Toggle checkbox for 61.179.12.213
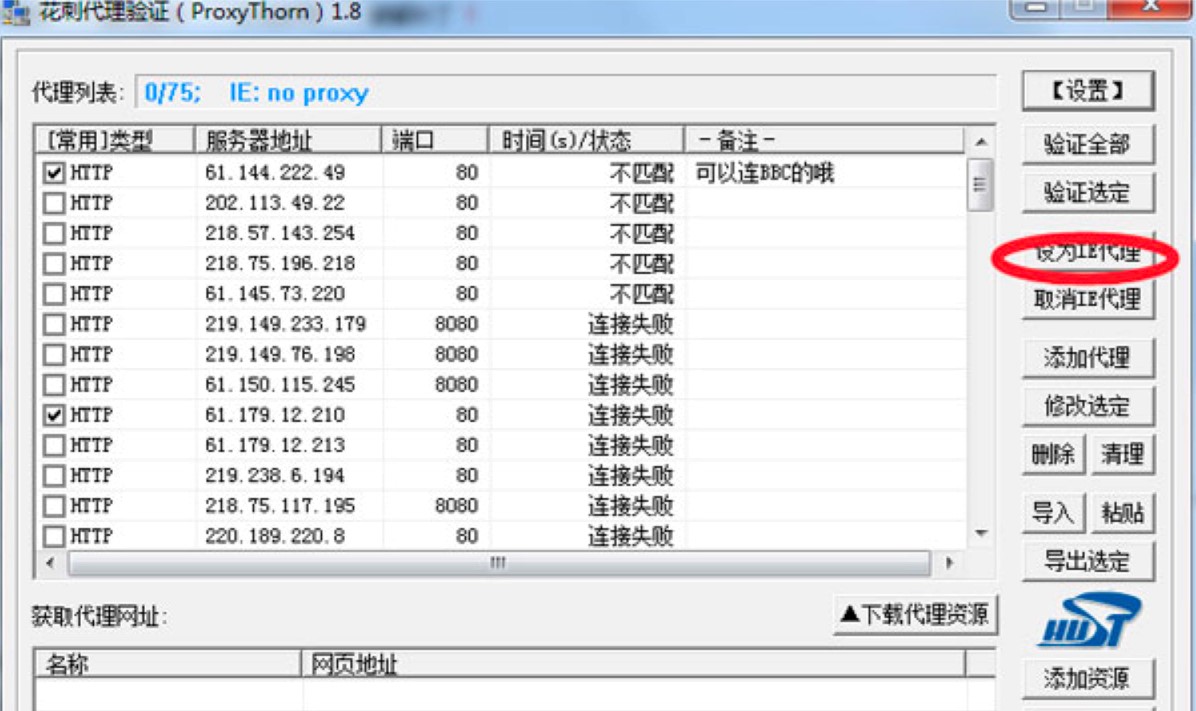 click(53, 446)
